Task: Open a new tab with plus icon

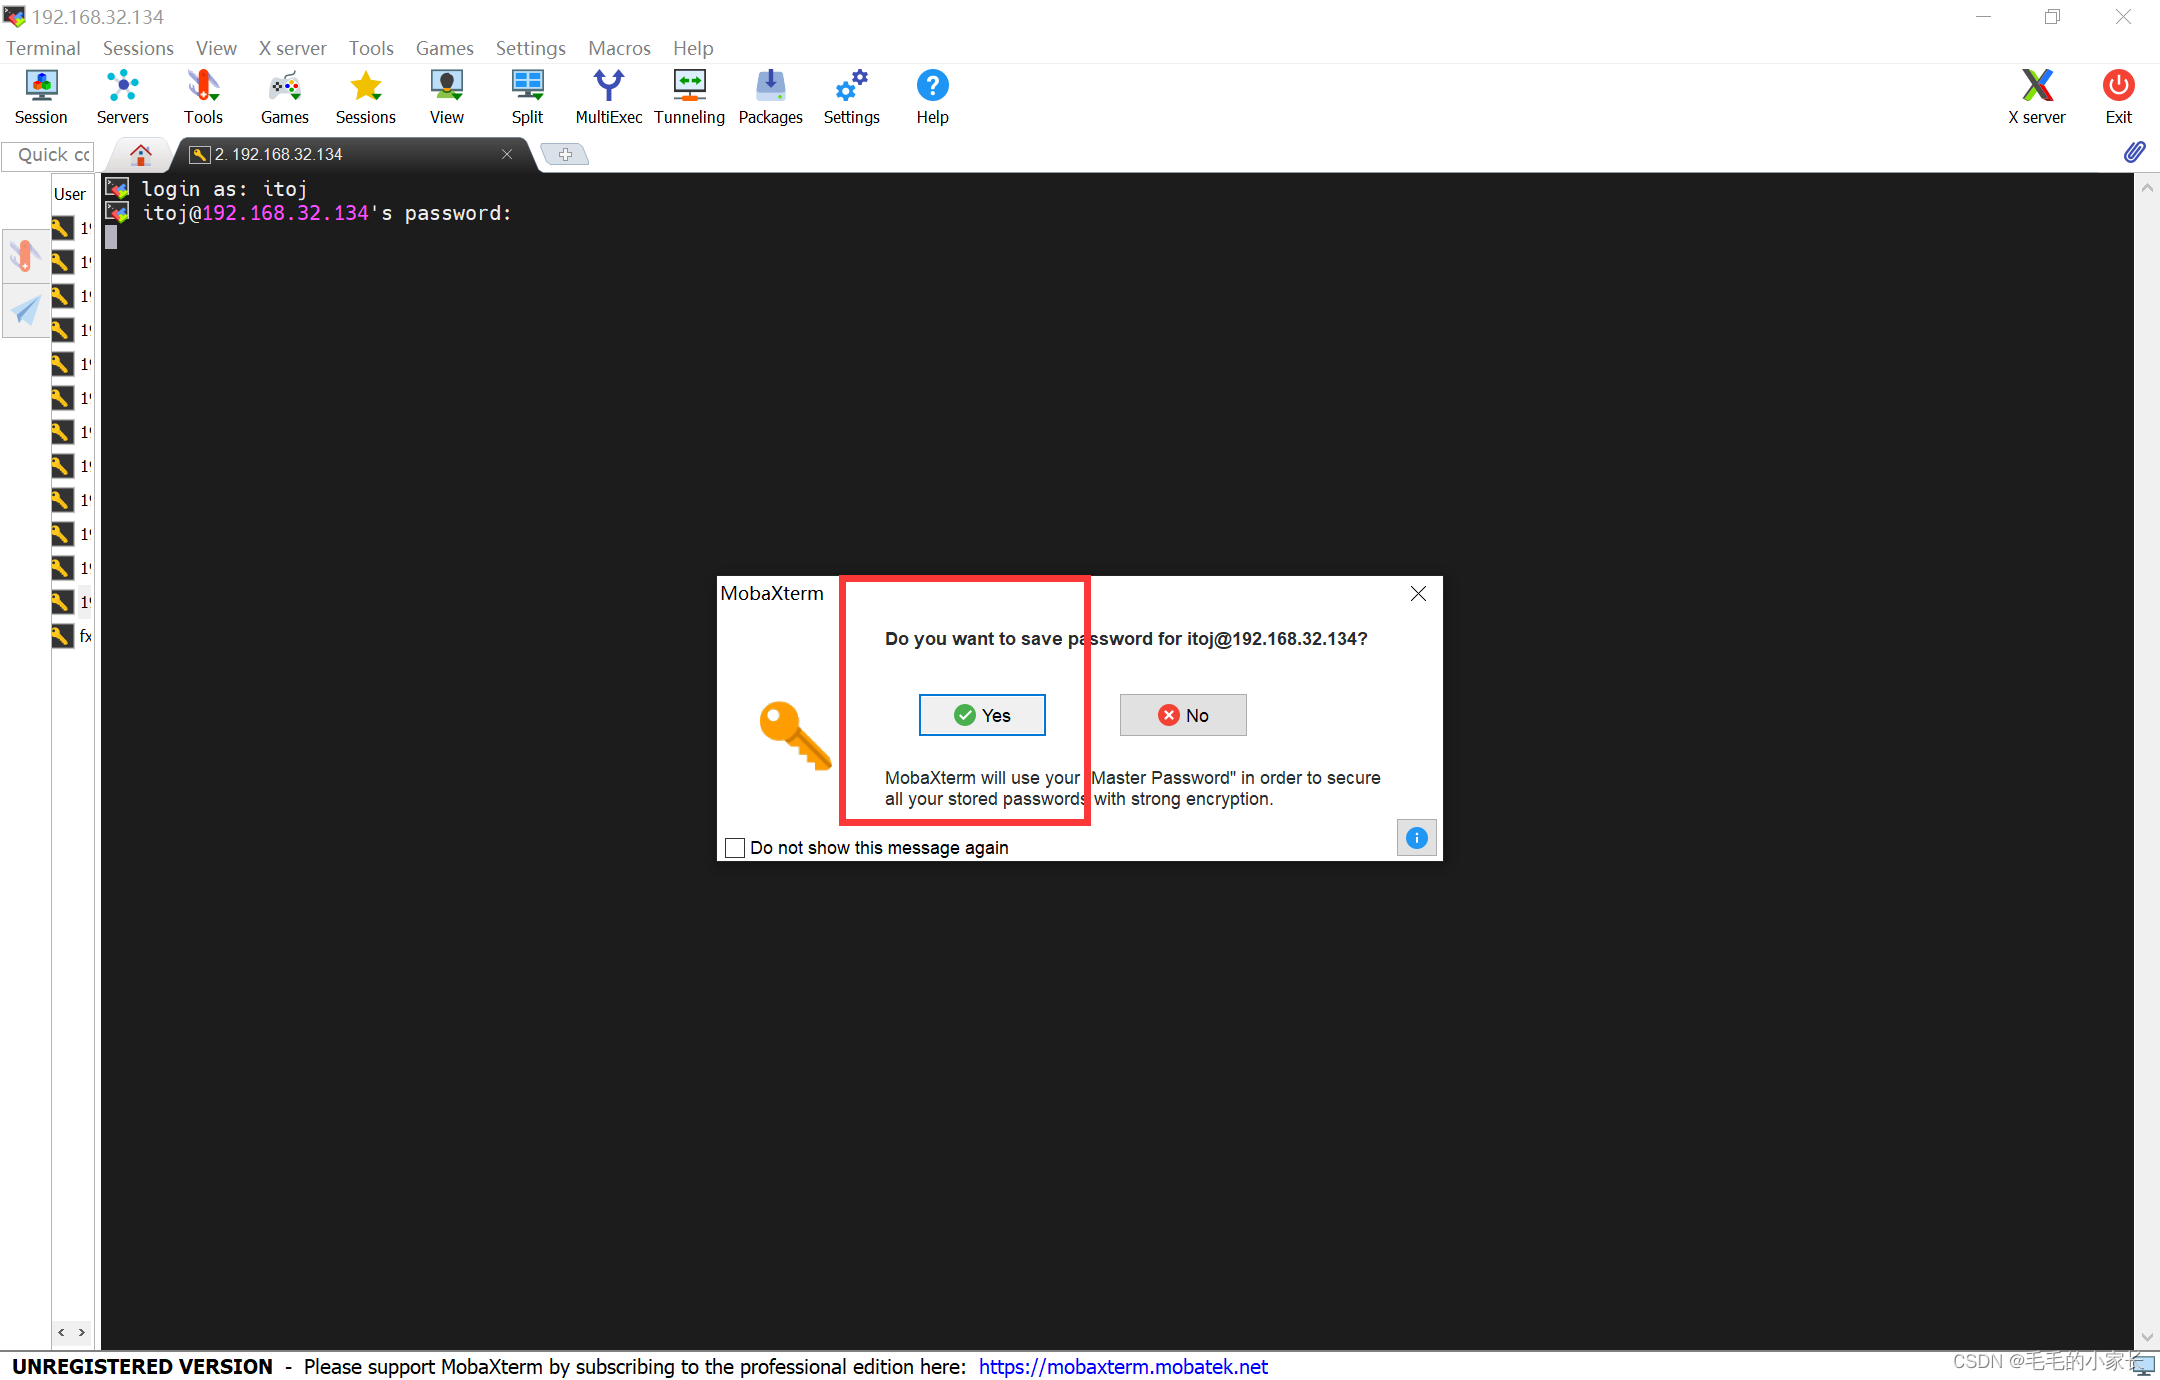Action: (565, 154)
